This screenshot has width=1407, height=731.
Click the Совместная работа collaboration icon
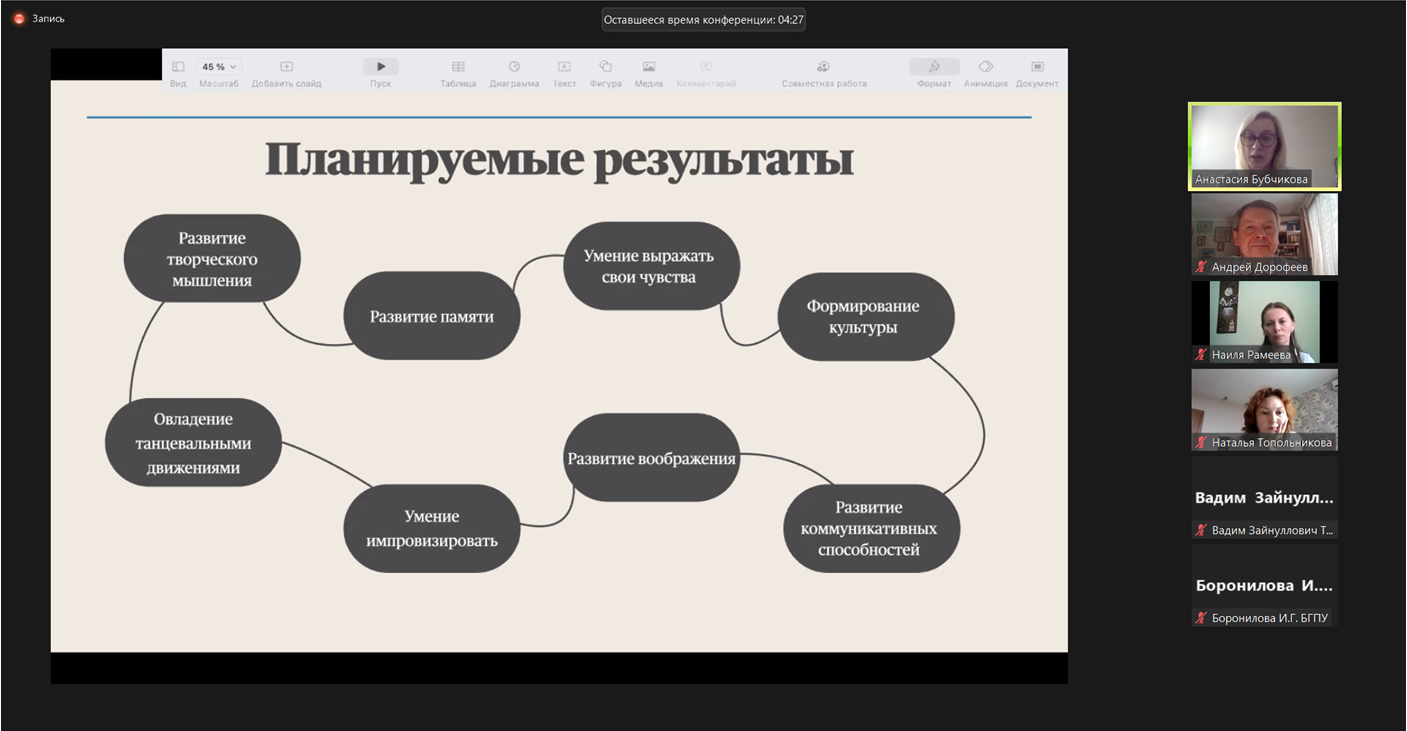[823, 67]
